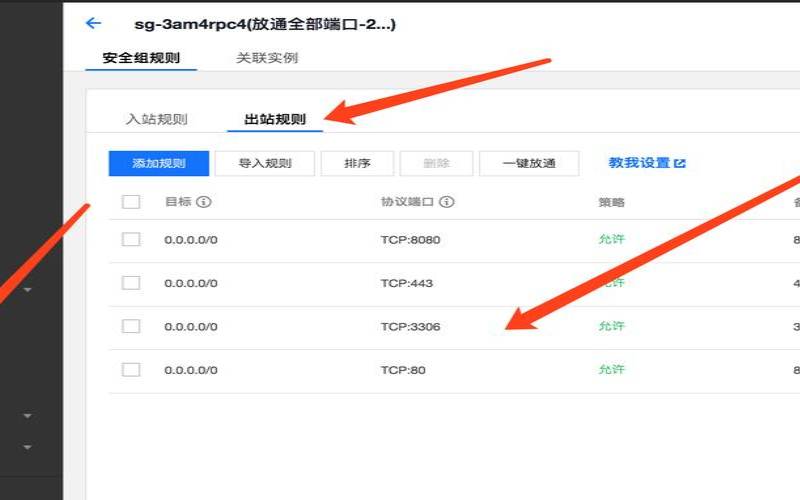Screen dimensions: 800x500
Task: Open the 入站规则 tab
Action: pyautogui.click(x=156, y=120)
